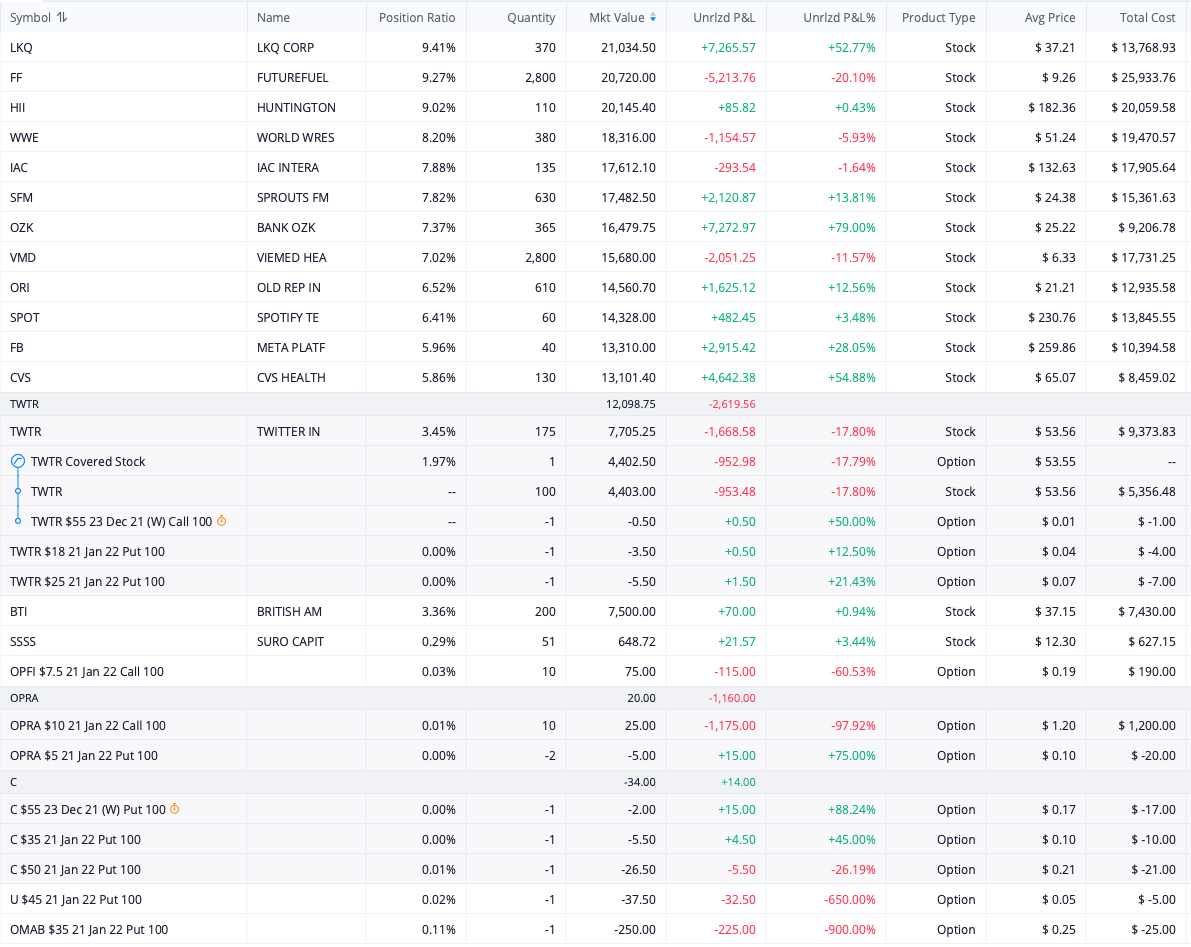This screenshot has height=947, width=1191.
Task: Select TWTR Covered Stock row label
Action: pos(88,461)
